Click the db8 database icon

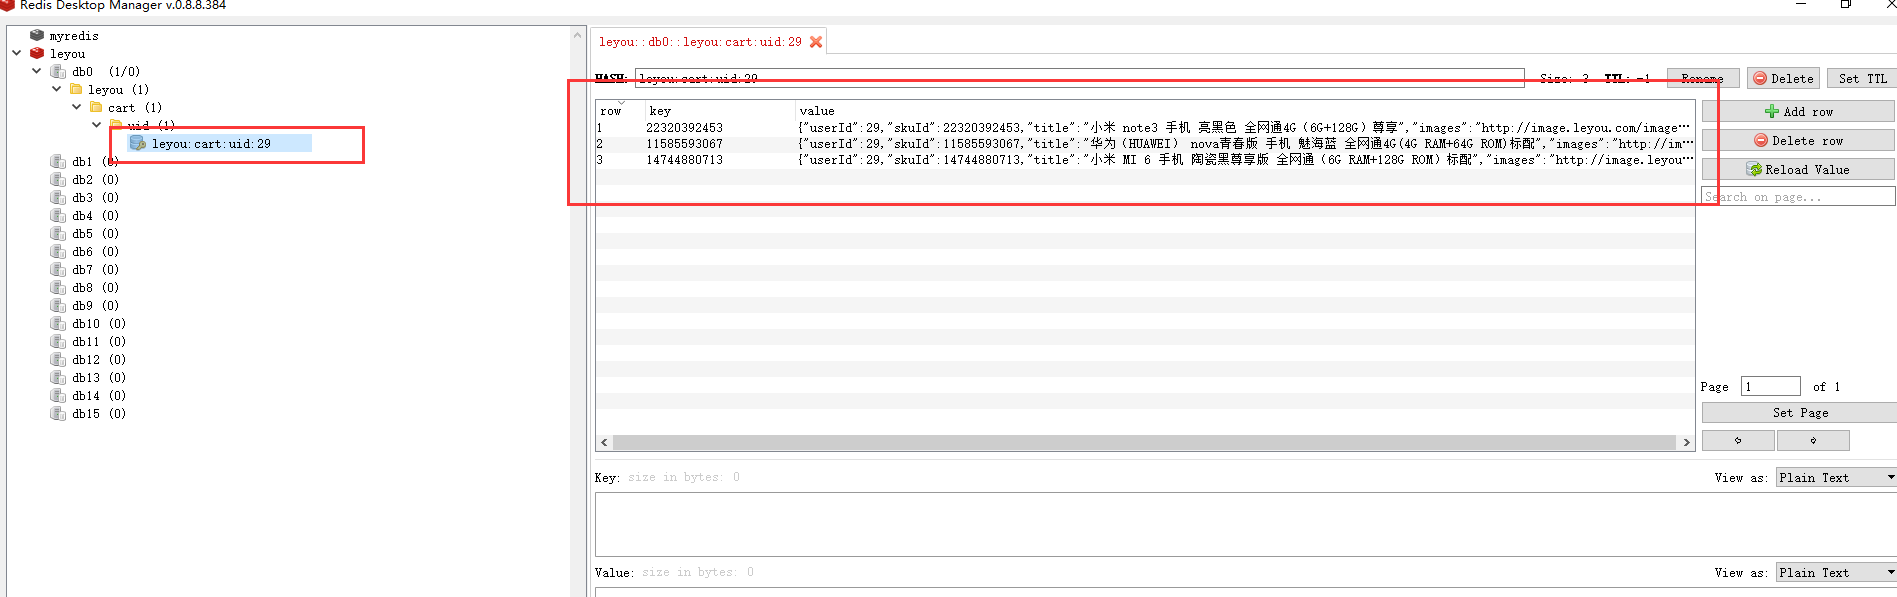[x=58, y=287]
